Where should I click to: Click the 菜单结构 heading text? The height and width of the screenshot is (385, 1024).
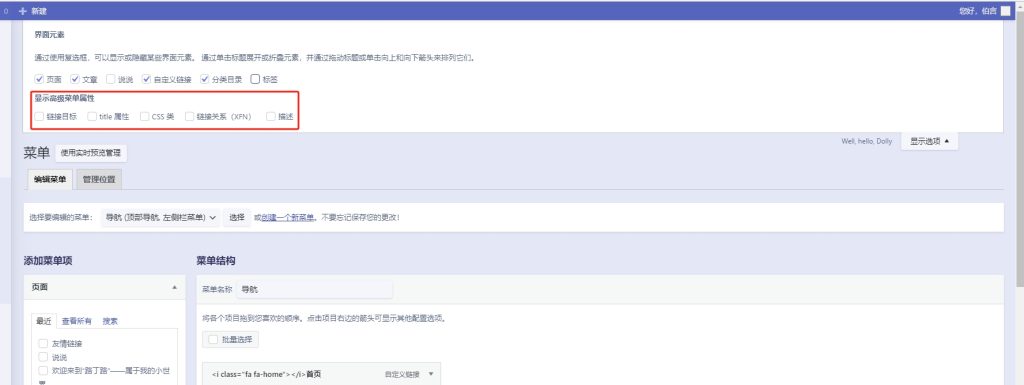(x=216, y=261)
